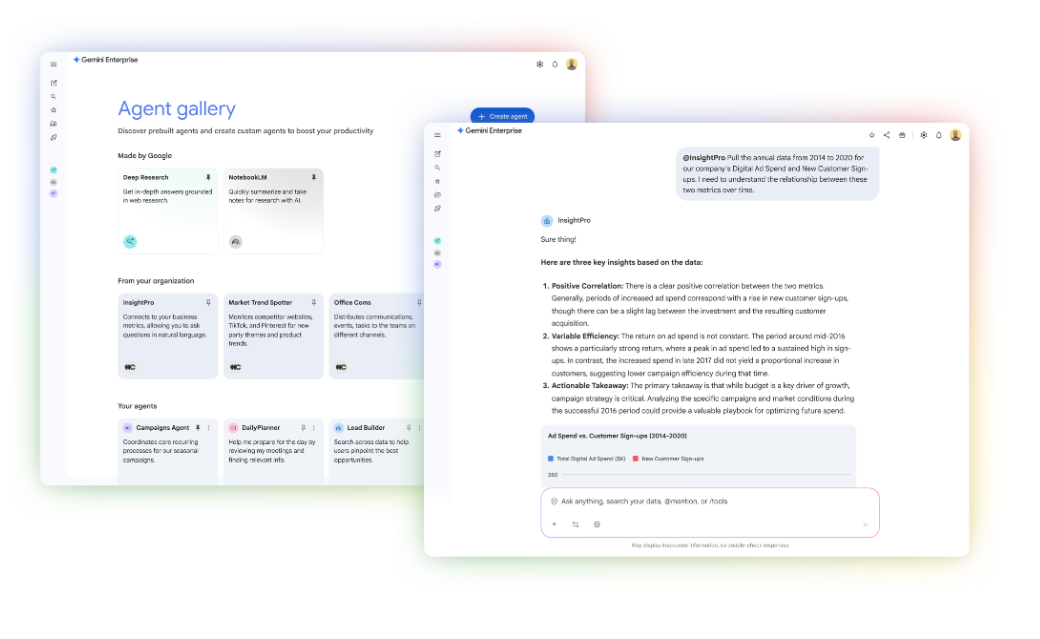Open the Market Trend Spotter agent card
Image resolution: width=1040 pixels, height=639 pixels.
(273, 335)
